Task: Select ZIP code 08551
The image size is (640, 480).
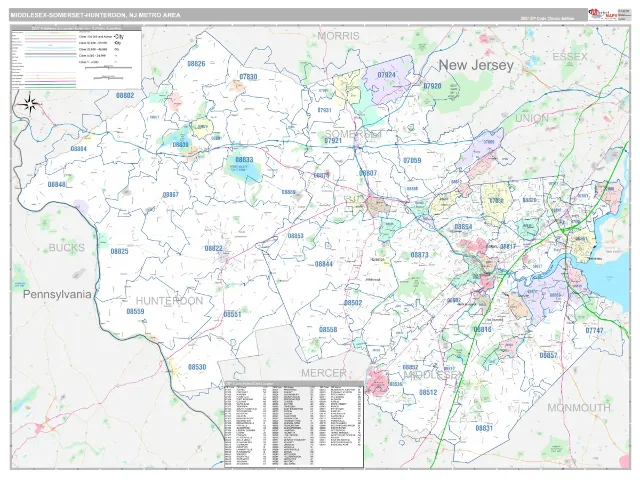Action: 232,315
